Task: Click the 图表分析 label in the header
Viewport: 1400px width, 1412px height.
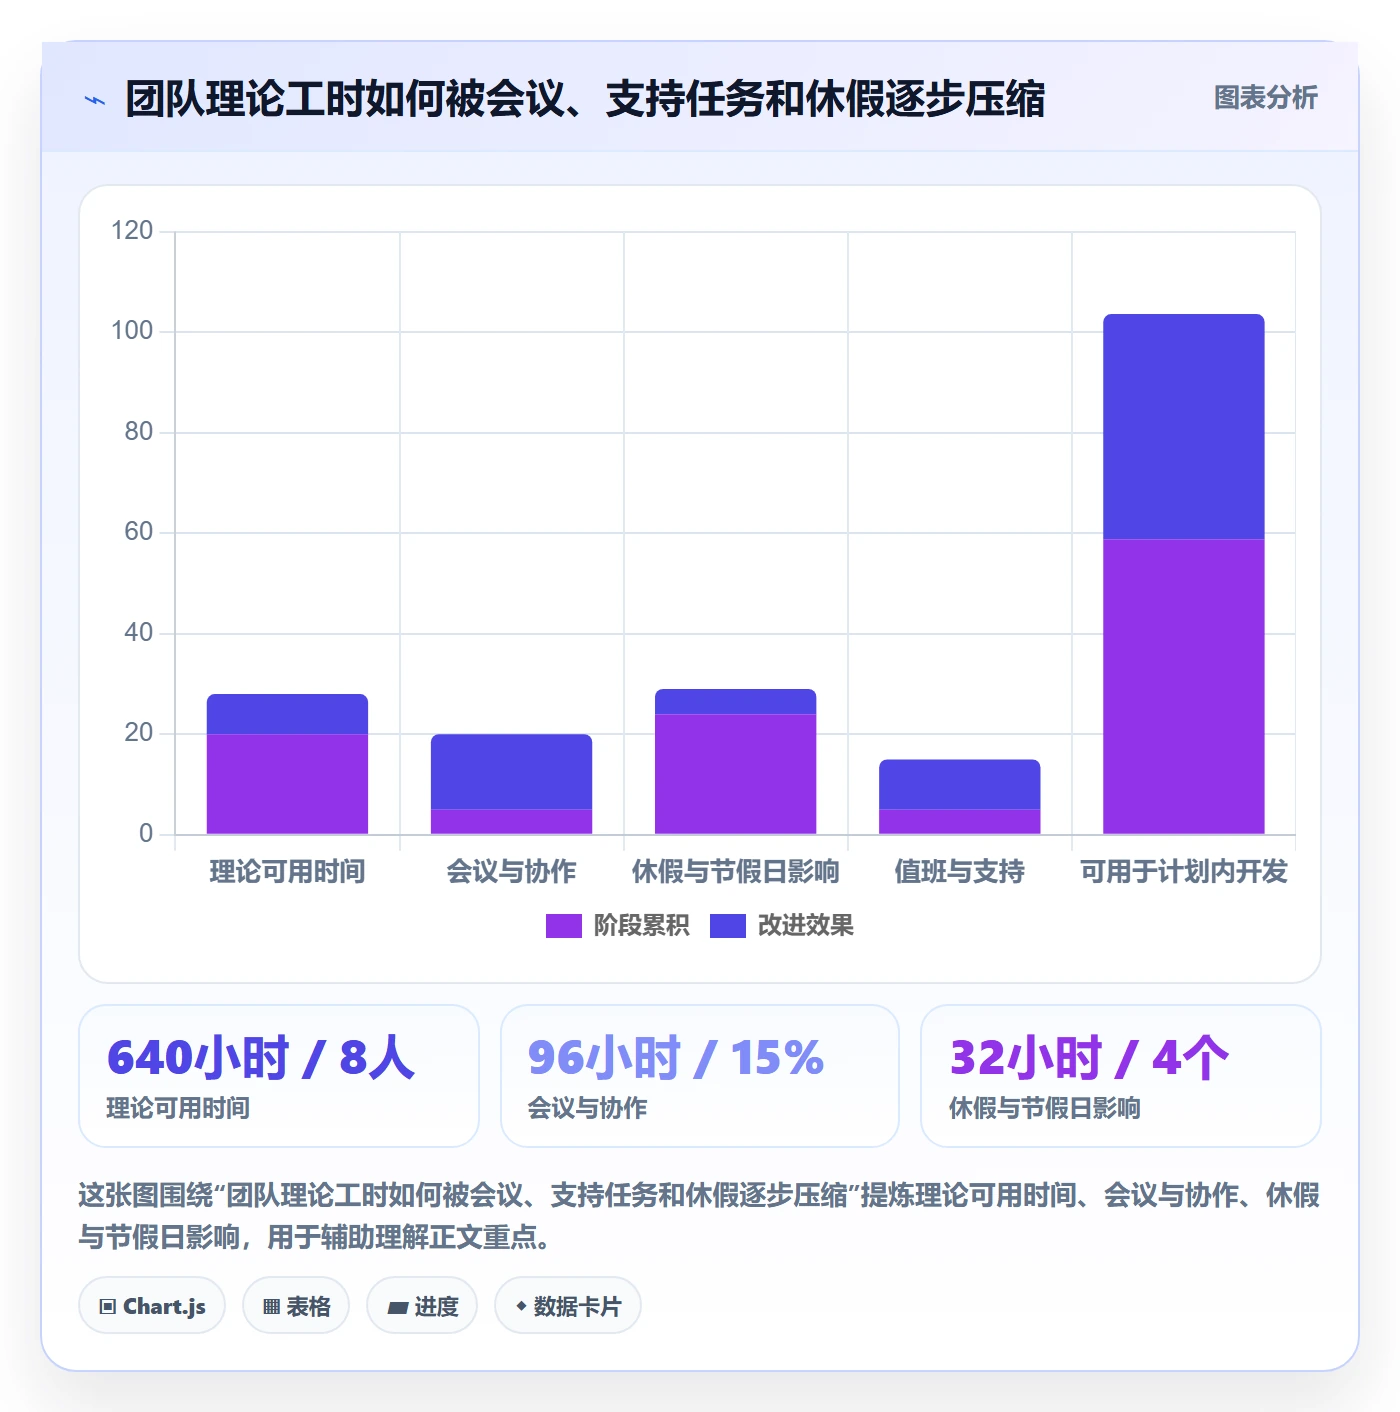Action: click(x=1265, y=97)
